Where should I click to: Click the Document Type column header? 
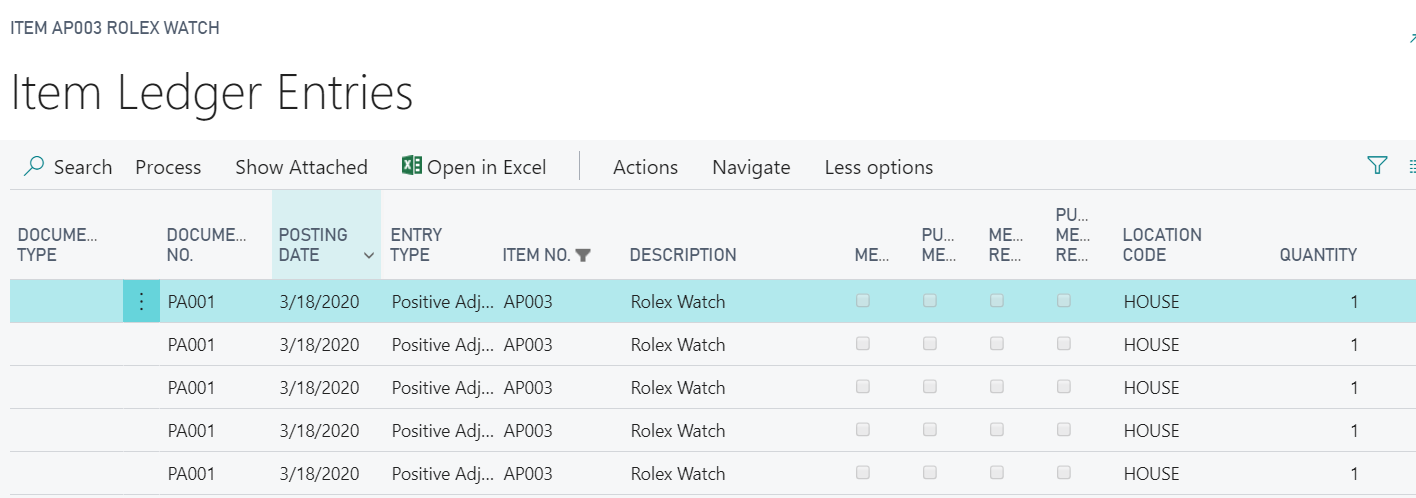click(x=58, y=245)
